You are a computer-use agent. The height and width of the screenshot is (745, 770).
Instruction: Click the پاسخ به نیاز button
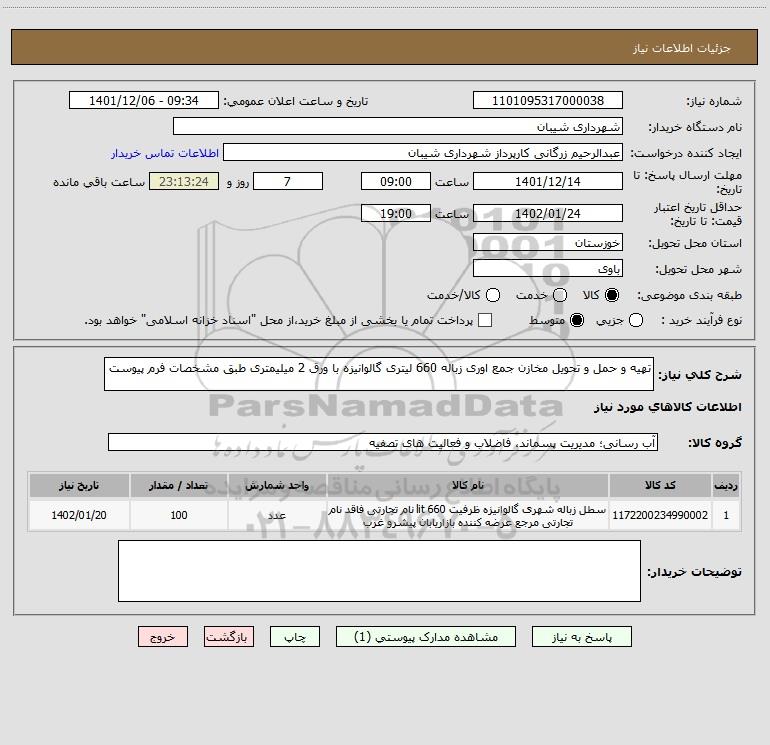click(x=581, y=637)
